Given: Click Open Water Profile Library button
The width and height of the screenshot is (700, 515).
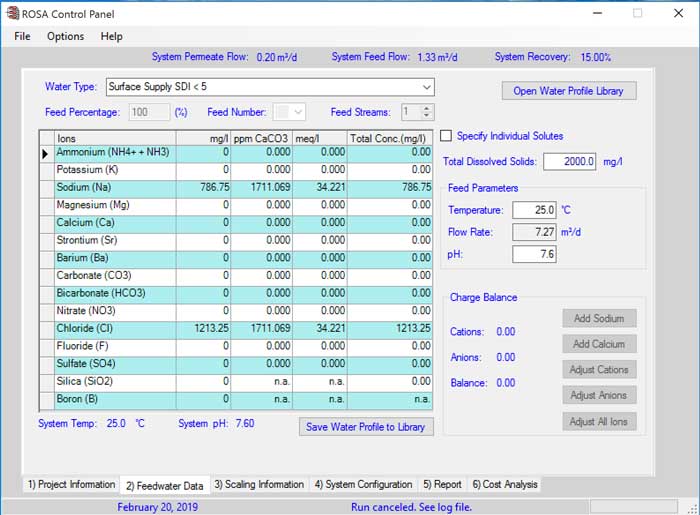Looking at the screenshot, I should coord(569,91).
